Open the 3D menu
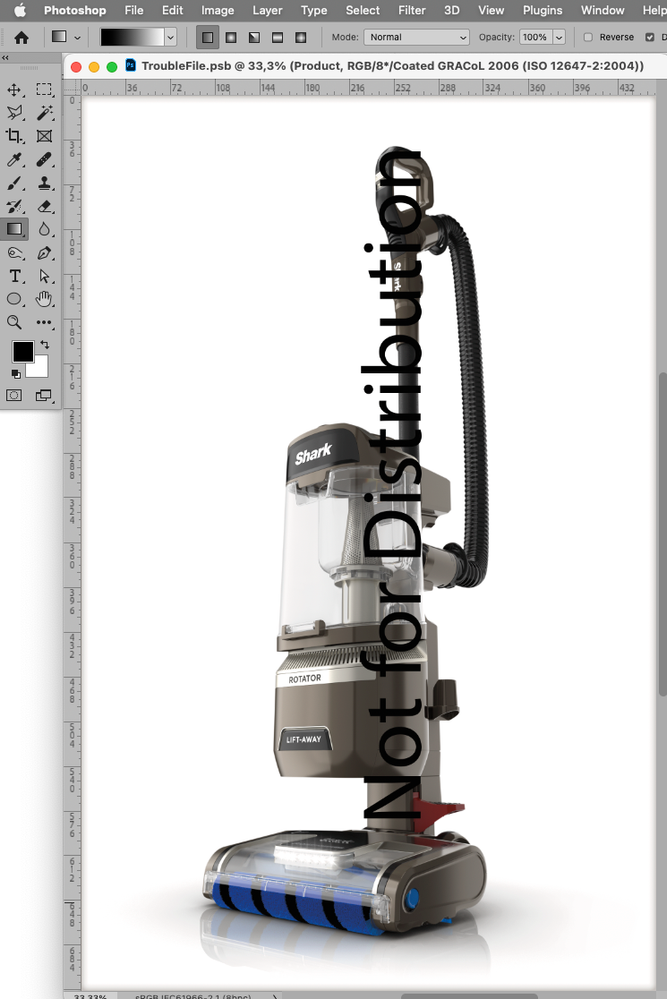This screenshot has width=667, height=999. [x=452, y=10]
